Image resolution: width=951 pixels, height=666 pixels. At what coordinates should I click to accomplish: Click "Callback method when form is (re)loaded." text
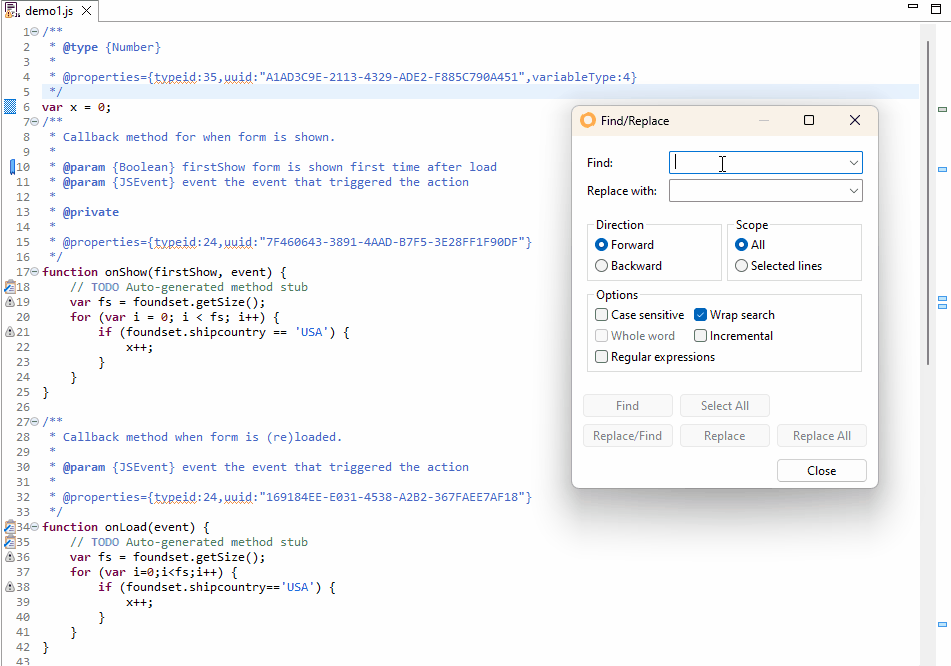tap(203, 437)
